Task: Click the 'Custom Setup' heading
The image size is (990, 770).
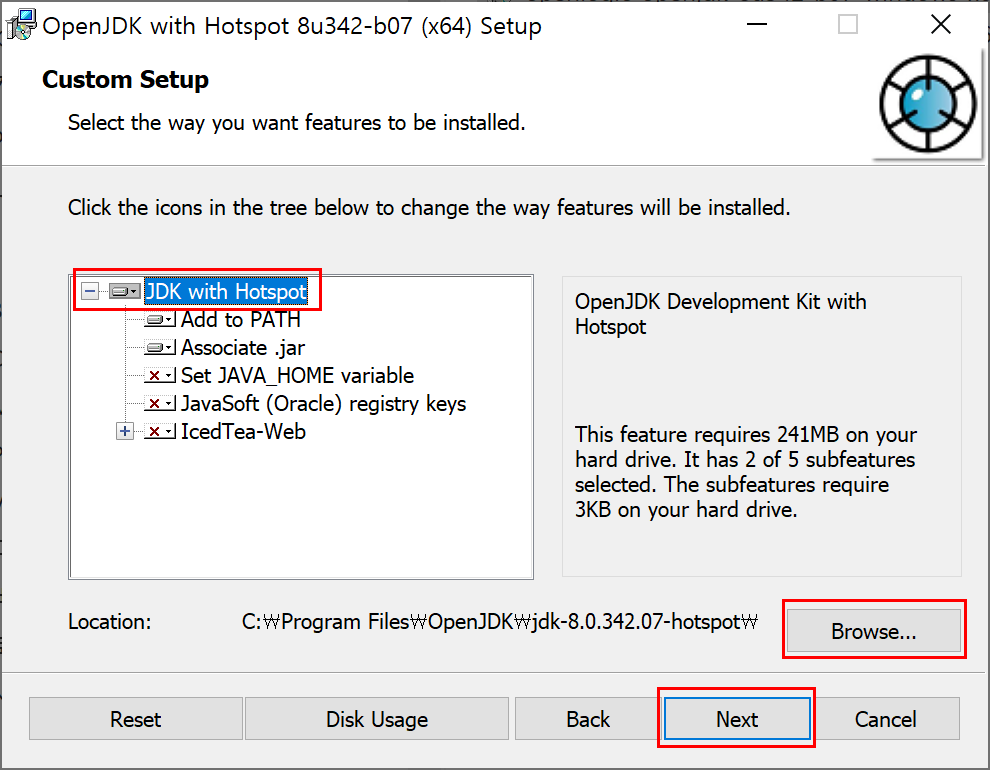Action: 126,80
